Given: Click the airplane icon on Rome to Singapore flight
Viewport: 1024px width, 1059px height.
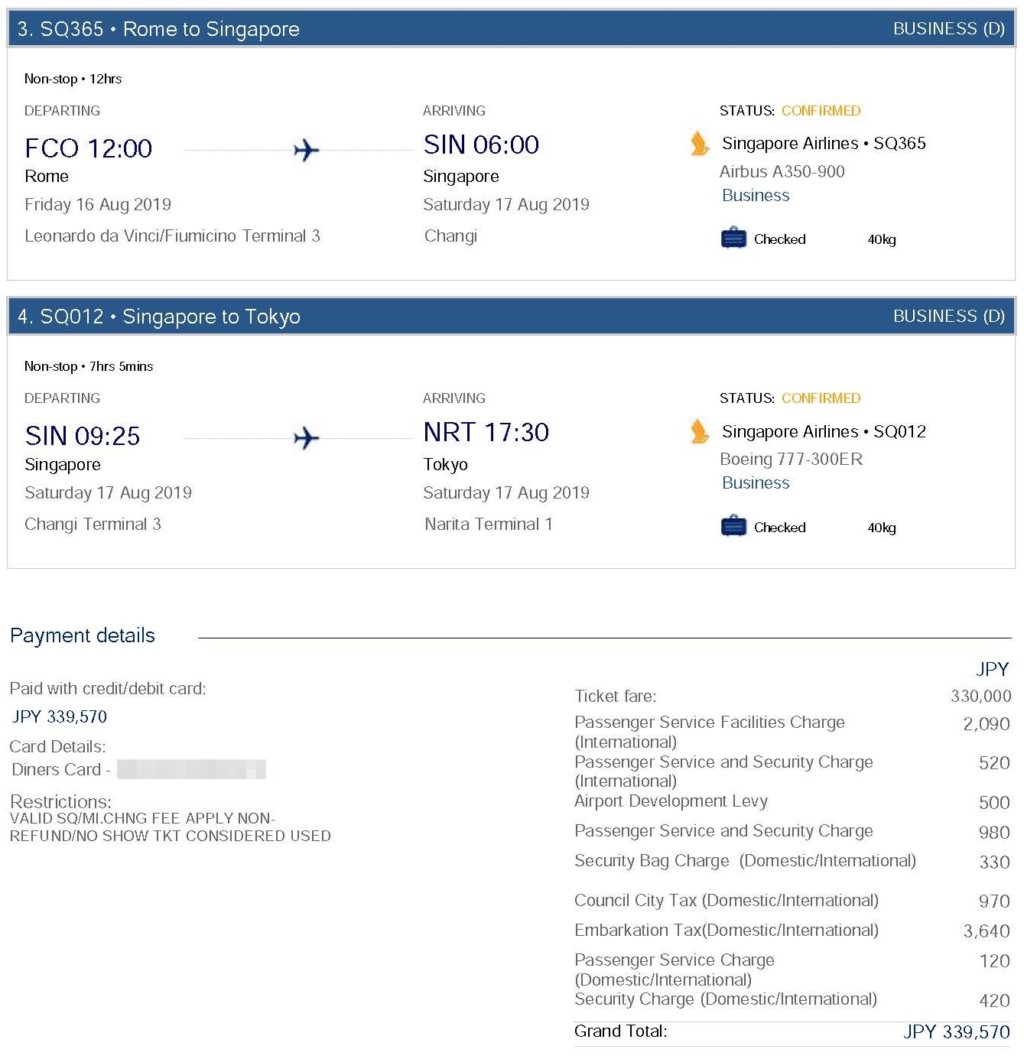Looking at the screenshot, I should point(306,150).
